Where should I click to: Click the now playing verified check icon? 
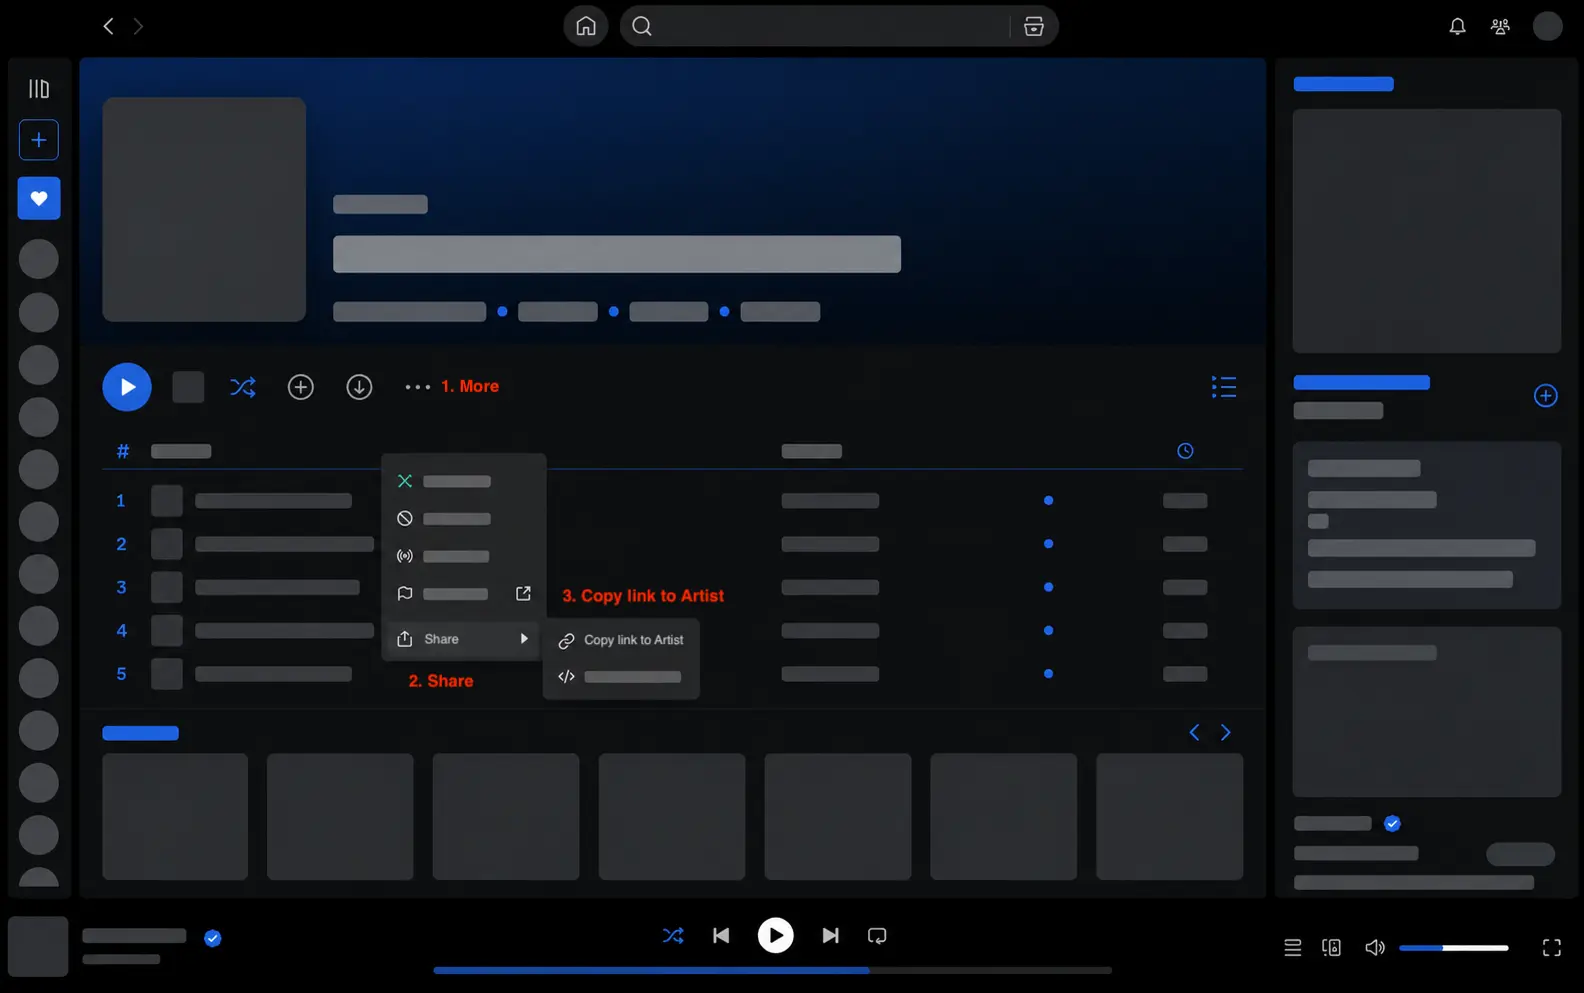212,938
